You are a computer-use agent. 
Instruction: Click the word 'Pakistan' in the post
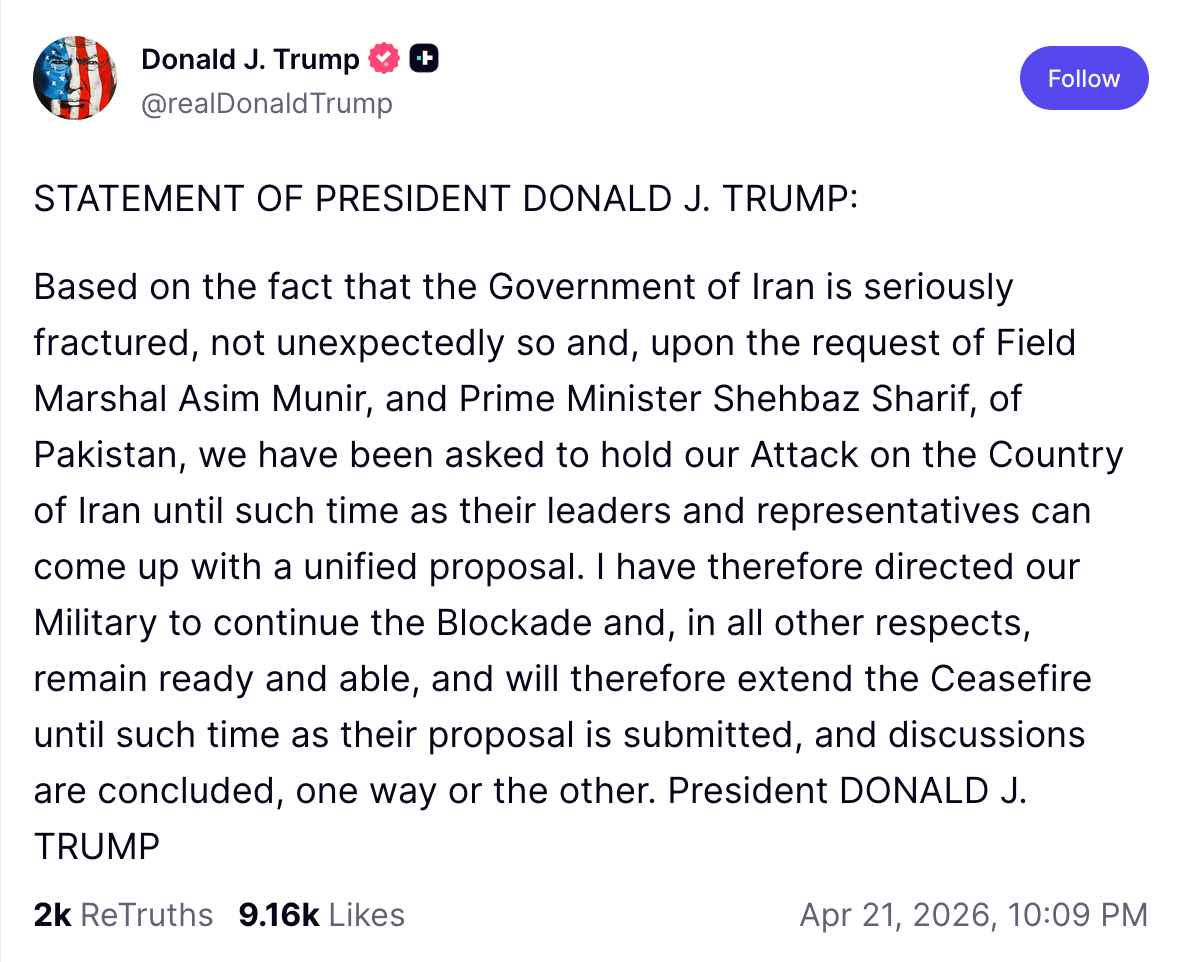[107, 455]
